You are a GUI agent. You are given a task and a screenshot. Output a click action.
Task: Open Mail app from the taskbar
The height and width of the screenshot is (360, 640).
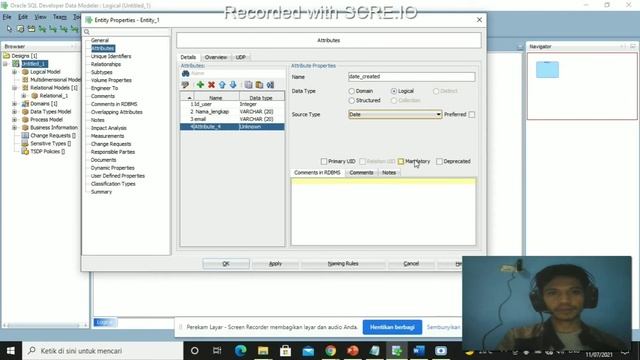pos(308,351)
